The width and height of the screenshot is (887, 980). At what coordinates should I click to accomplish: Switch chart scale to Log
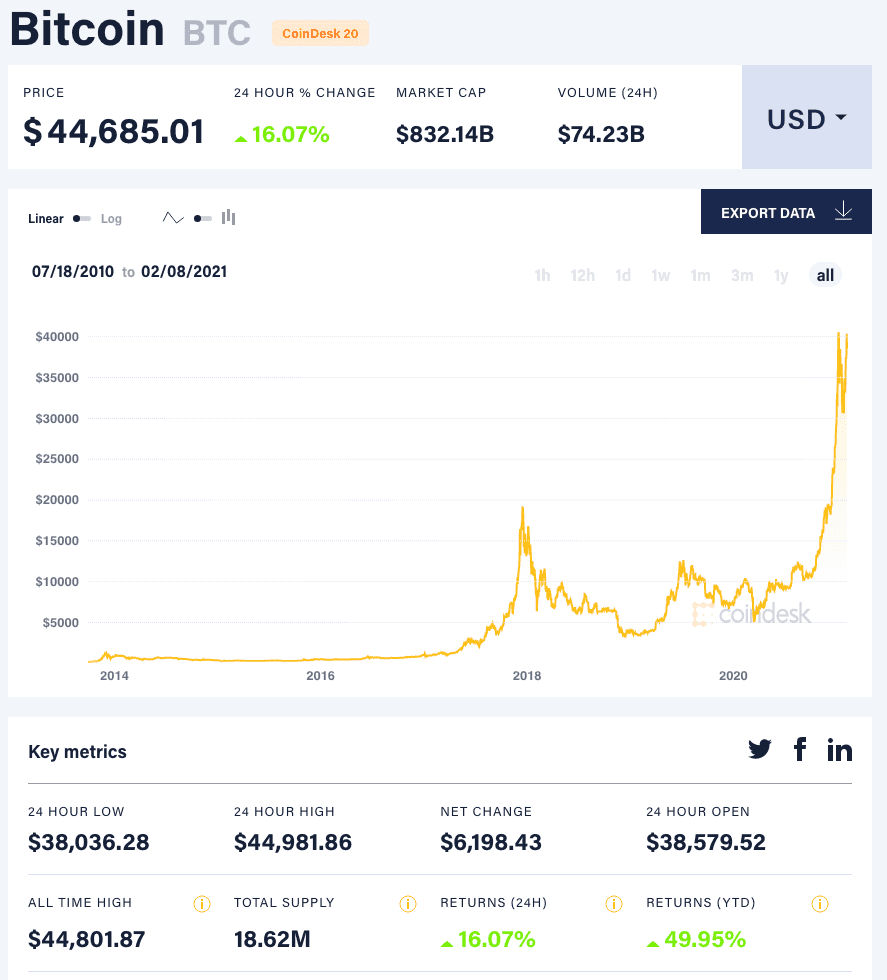[x=111, y=219]
